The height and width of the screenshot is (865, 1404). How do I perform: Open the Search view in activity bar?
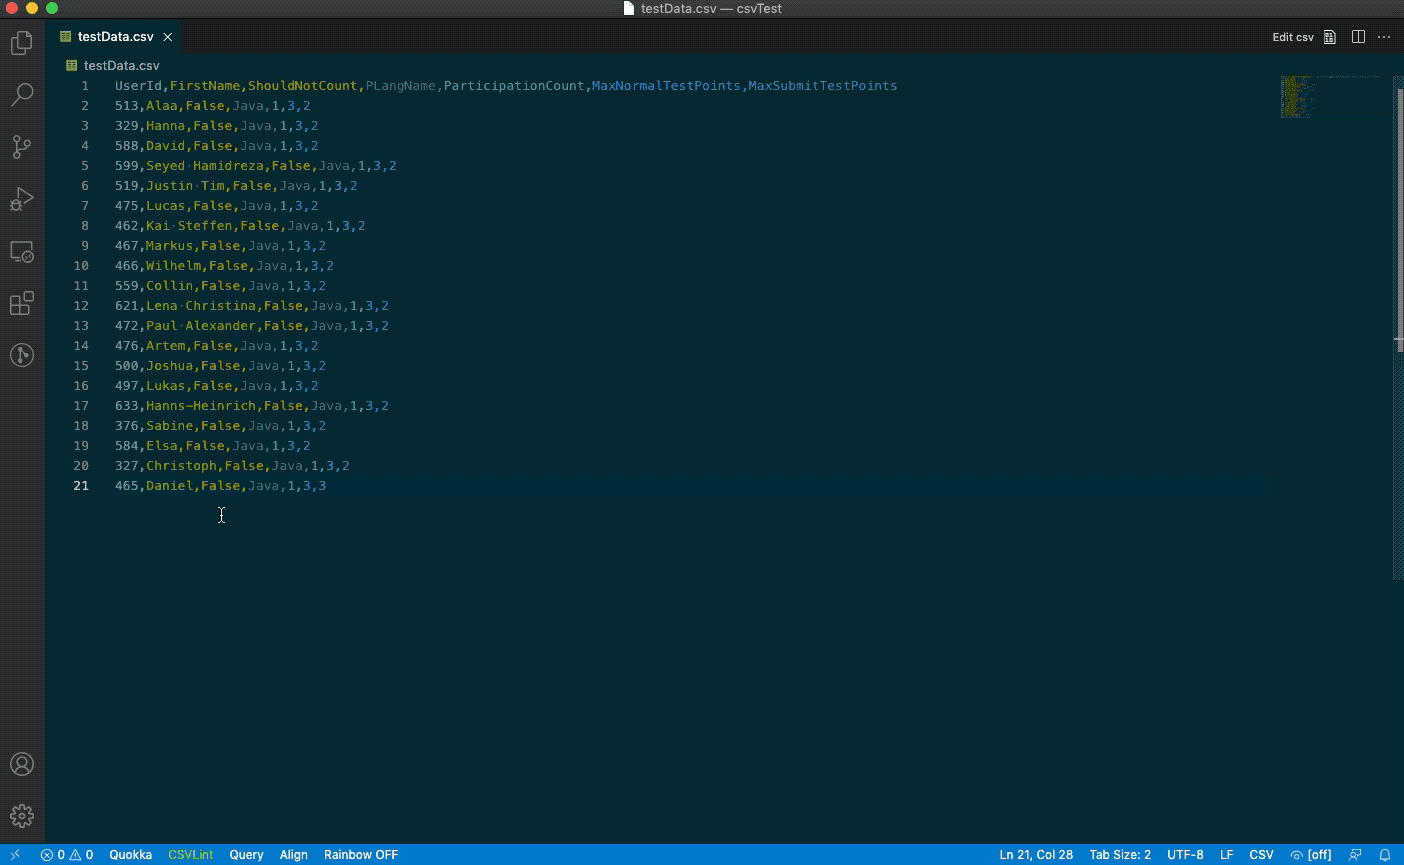click(22, 95)
